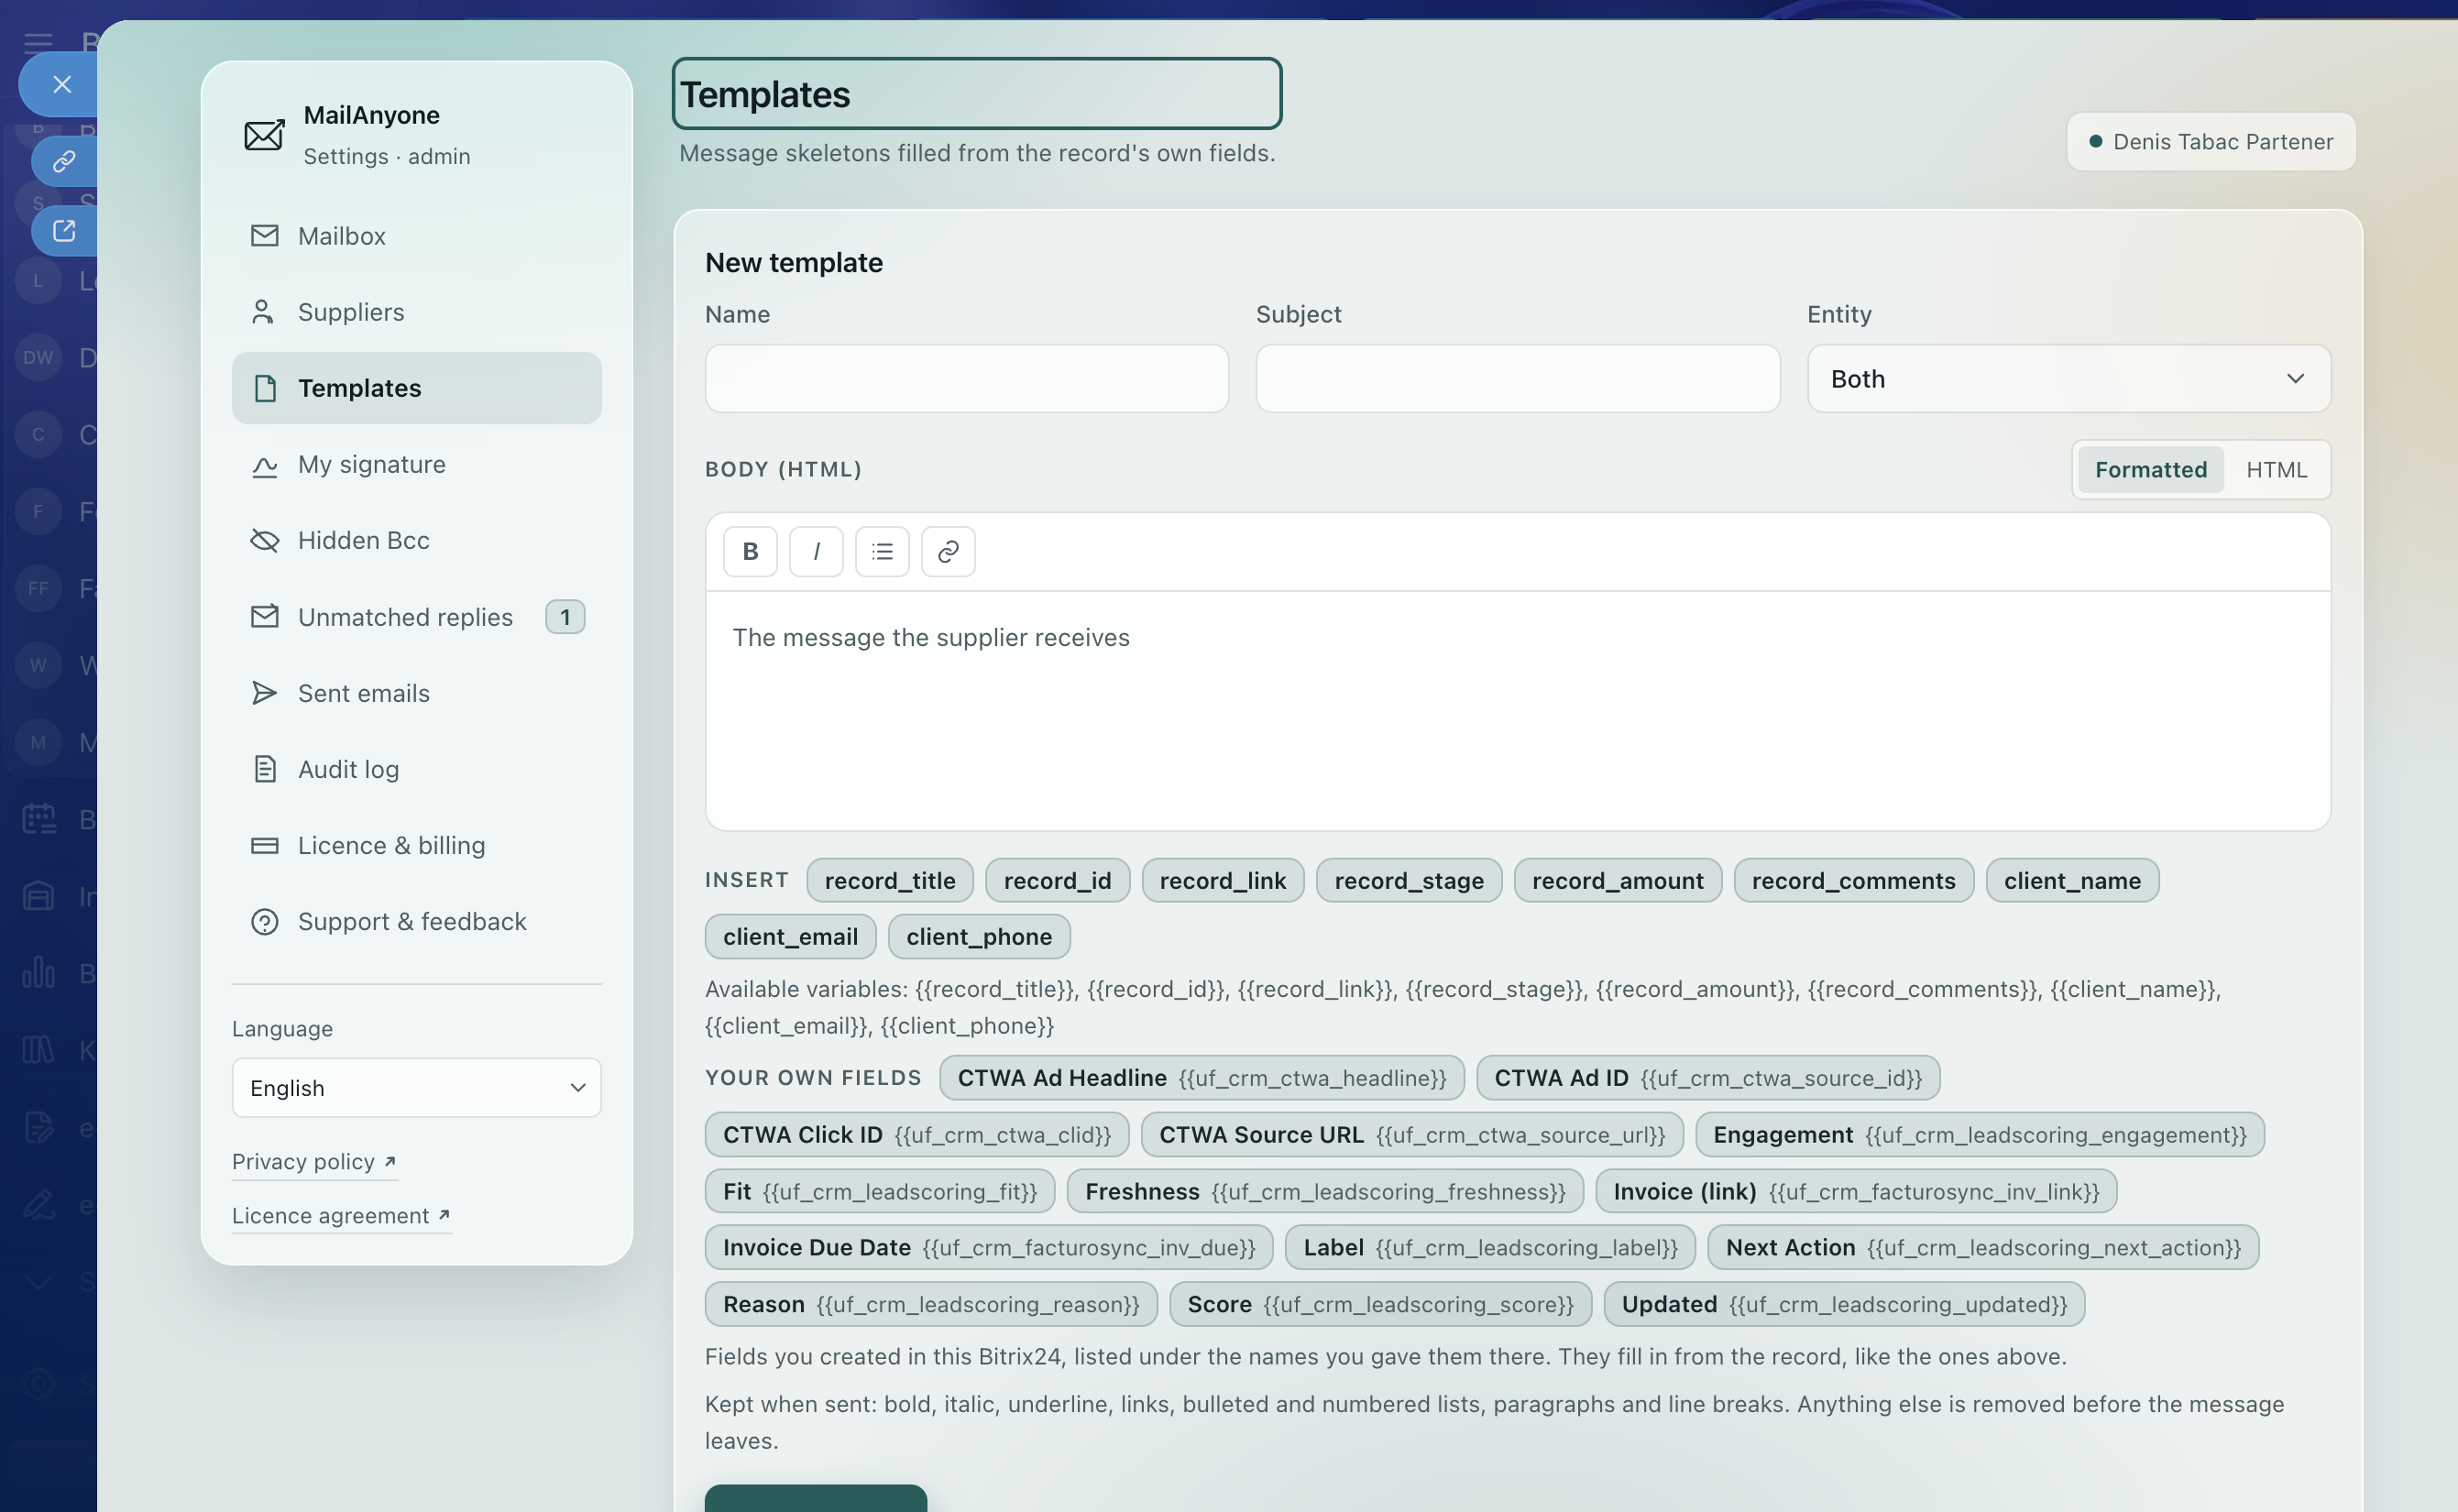Open the Licence agreement link
2458x1512 pixels.
pyautogui.click(x=341, y=1216)
